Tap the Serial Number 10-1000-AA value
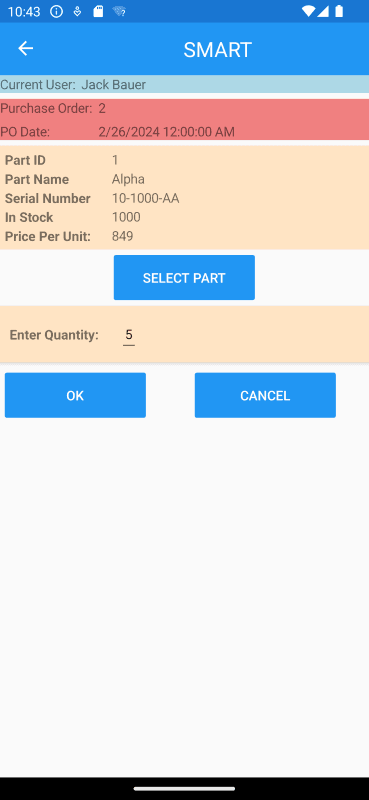This screenshot has width=369, height=800. point(145,198)
